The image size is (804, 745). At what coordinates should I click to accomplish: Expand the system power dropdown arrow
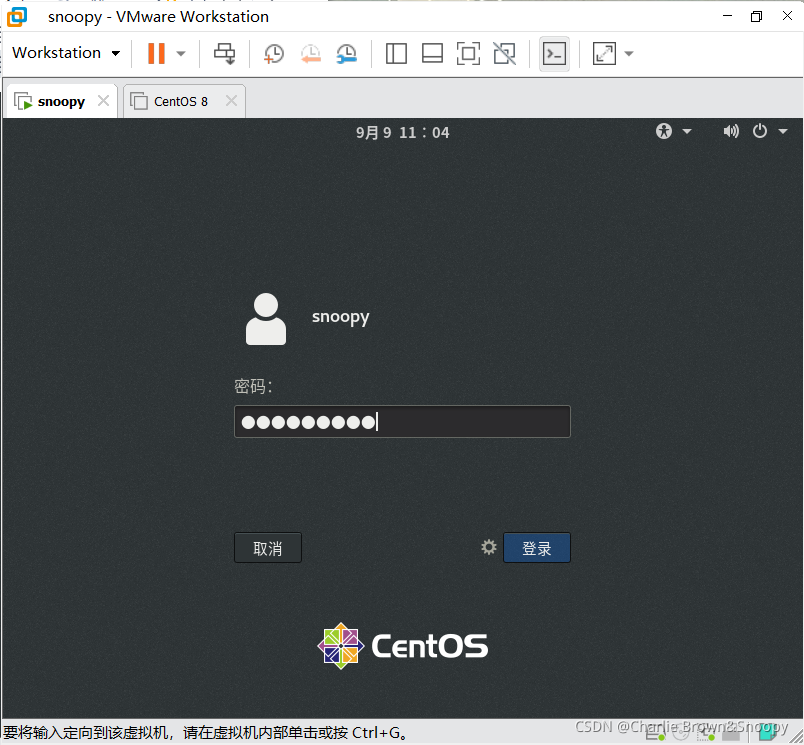click(x=782, y=131)
